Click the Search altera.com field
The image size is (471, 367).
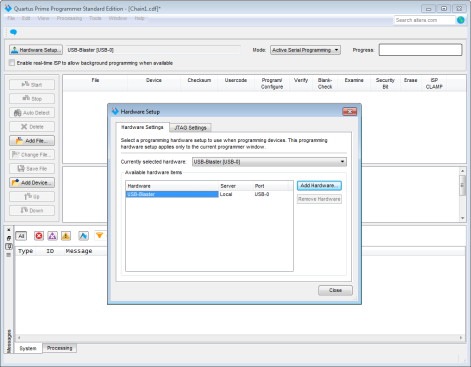[x=424, y=20]
